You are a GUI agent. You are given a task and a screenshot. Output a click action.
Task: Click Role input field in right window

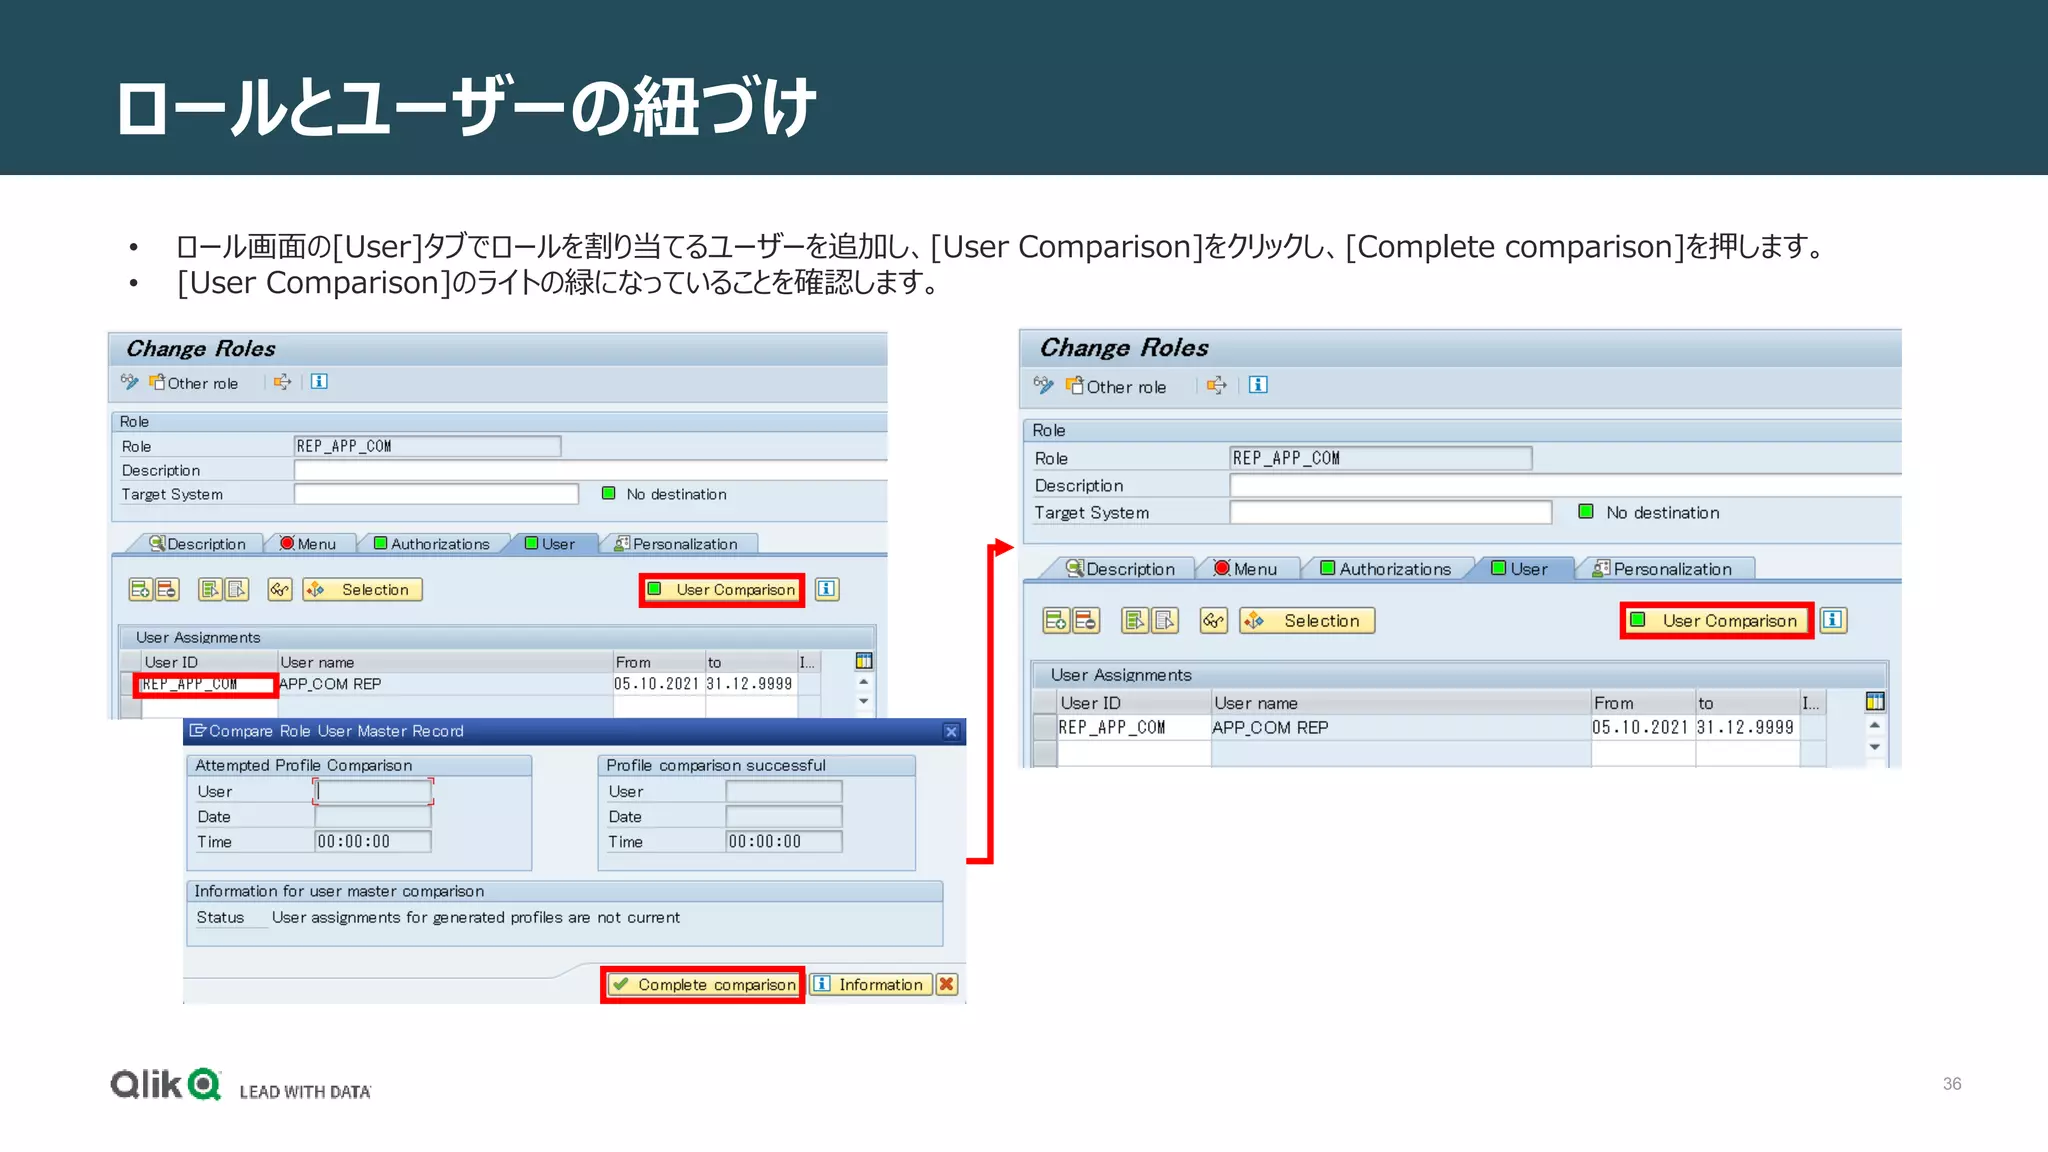(x=1380, y=458)
